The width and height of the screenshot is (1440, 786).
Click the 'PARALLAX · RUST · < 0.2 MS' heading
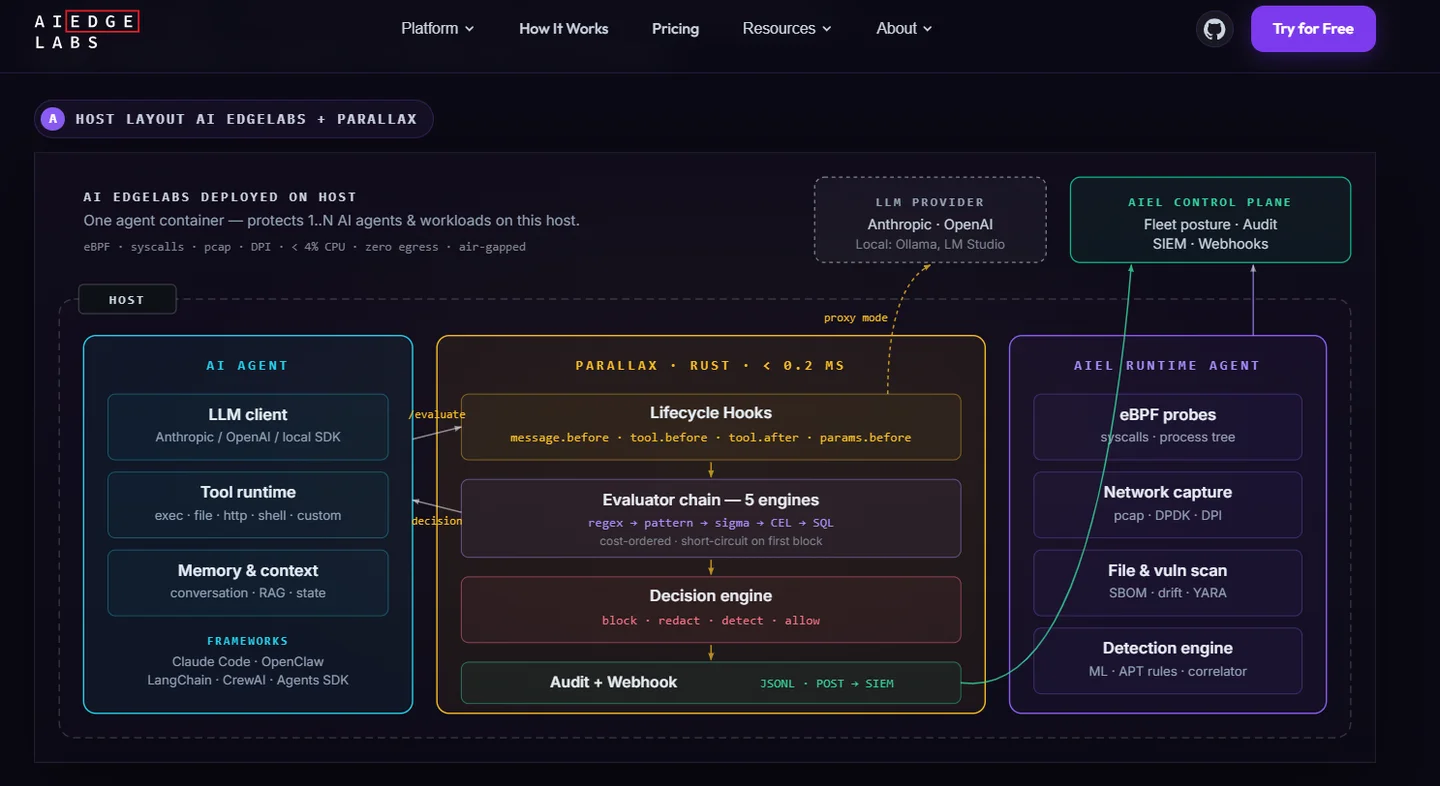coord(711,366)
